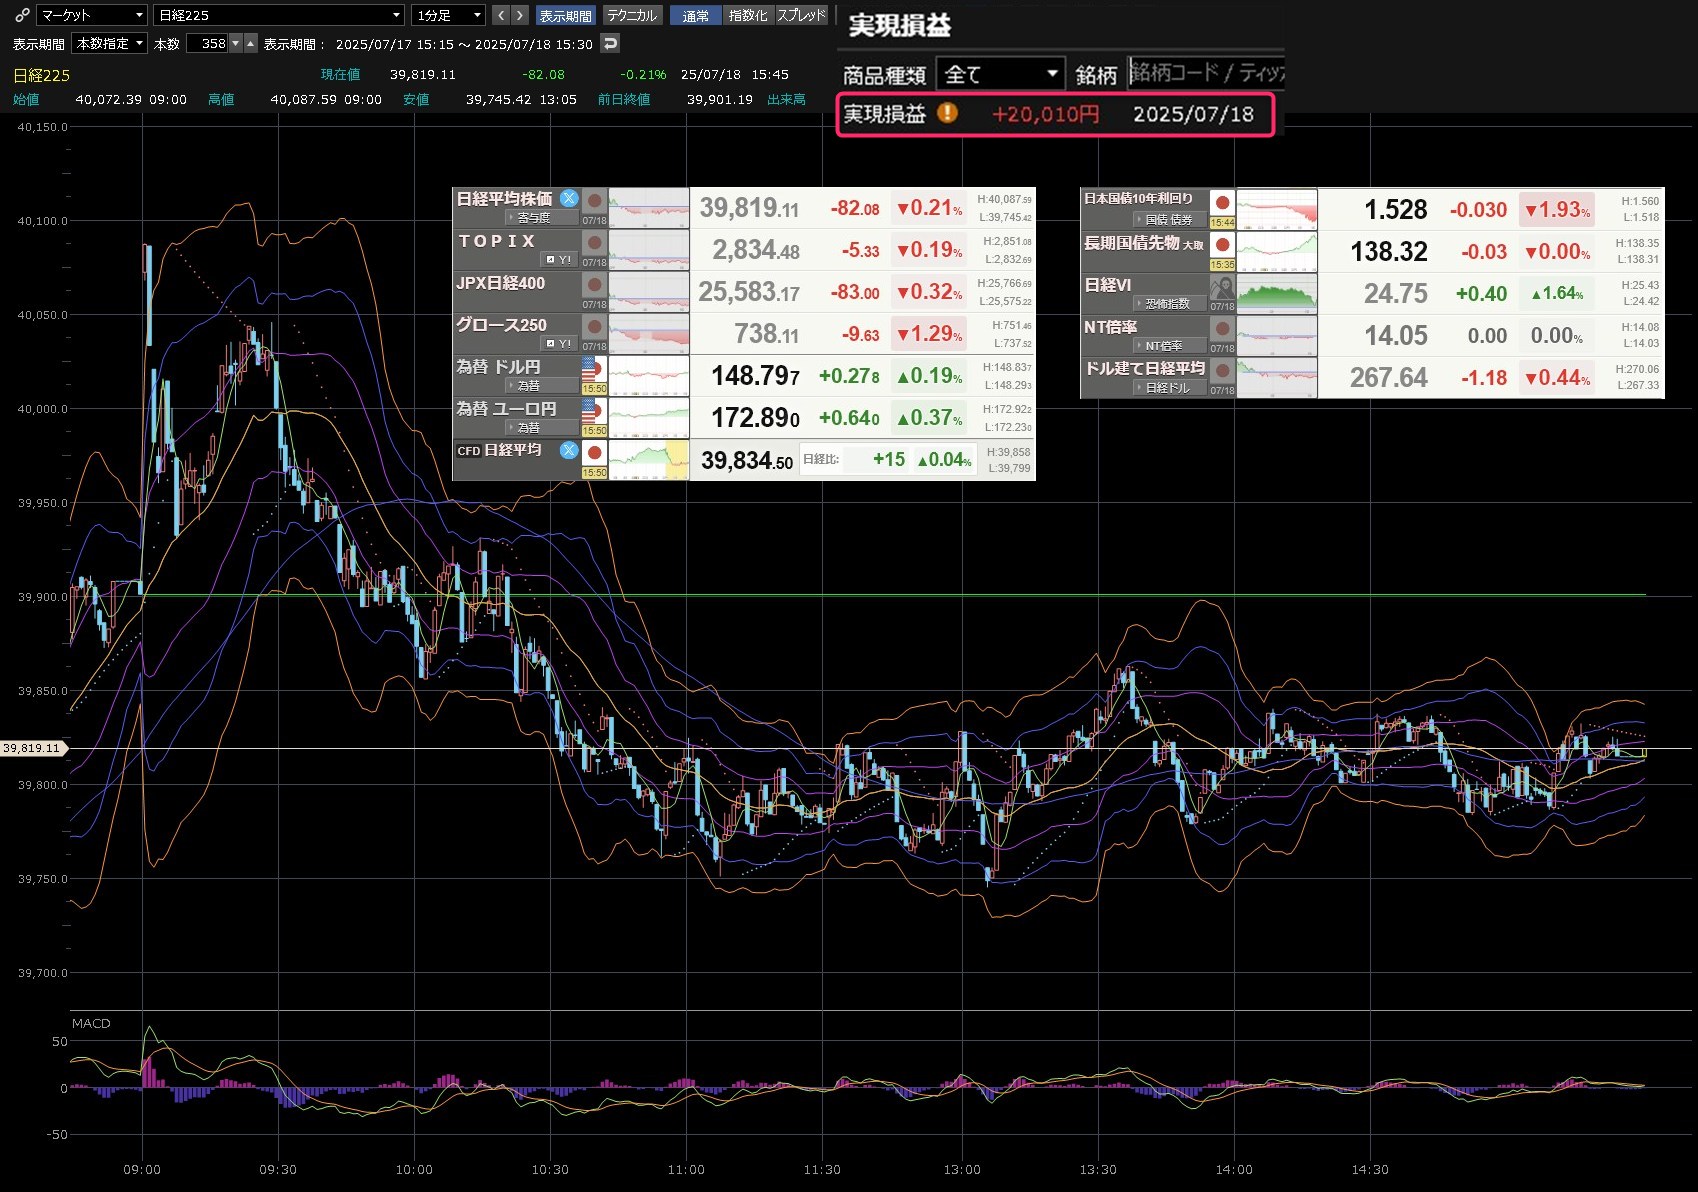Click Japan flag icon in グロース250 row
This screenshot has height=1192, width=1698.
tap(594, 326)
